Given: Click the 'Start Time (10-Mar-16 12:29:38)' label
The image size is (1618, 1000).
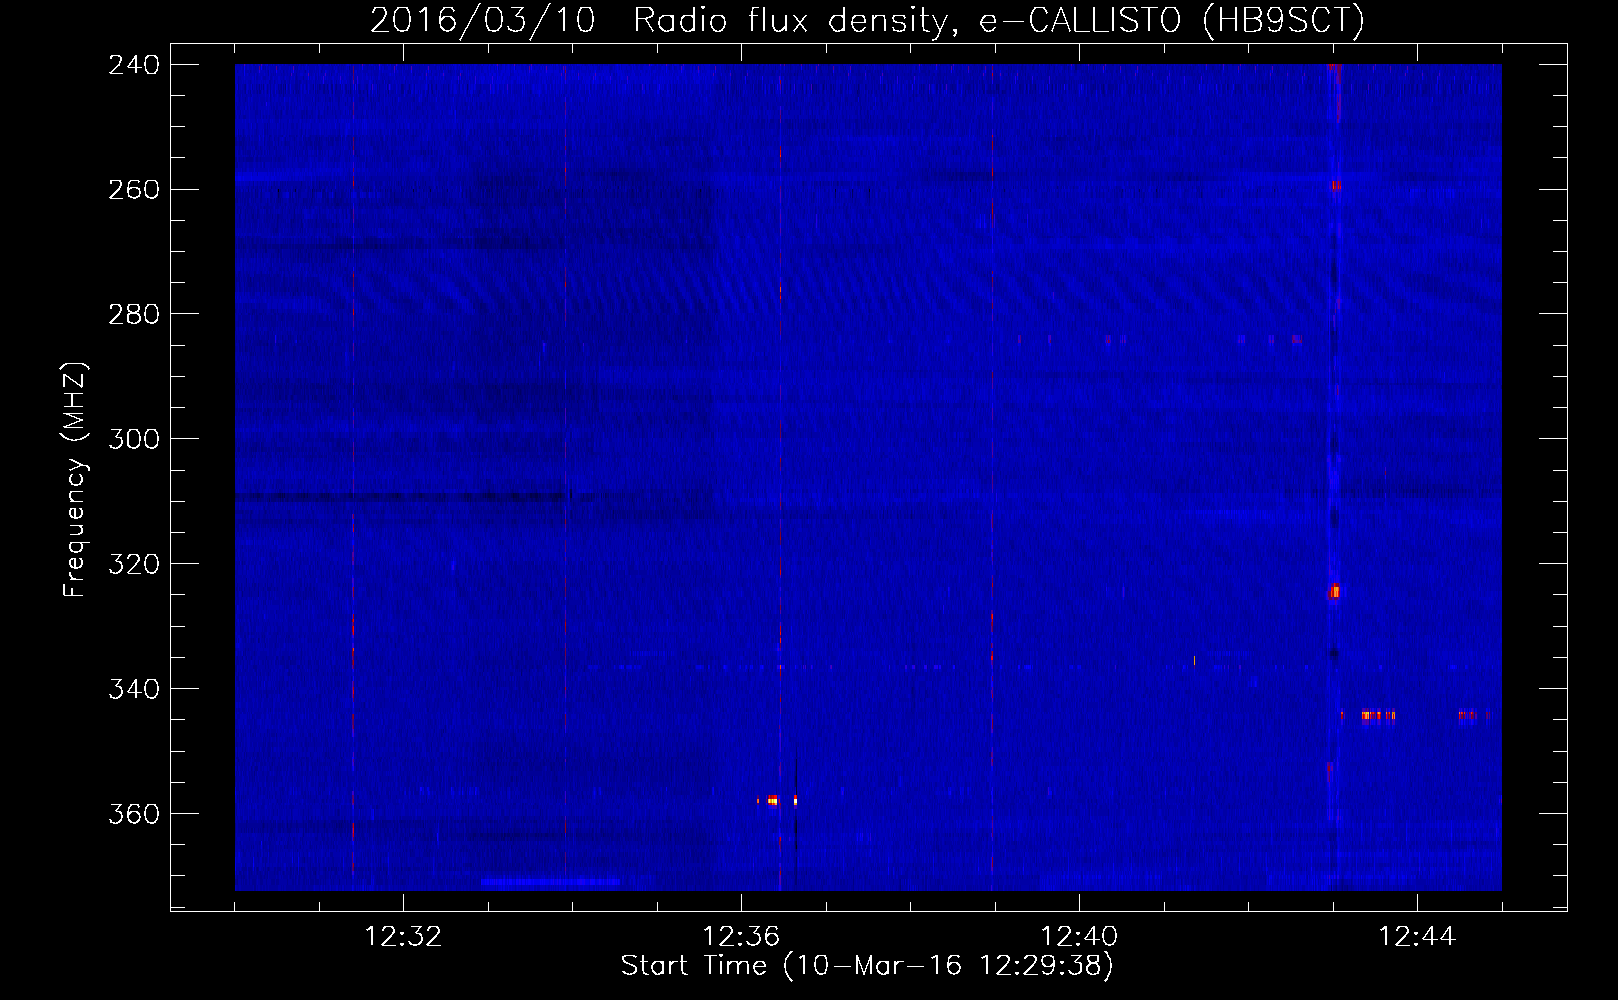Looking at the screenshot, I should tap(867, 966).
